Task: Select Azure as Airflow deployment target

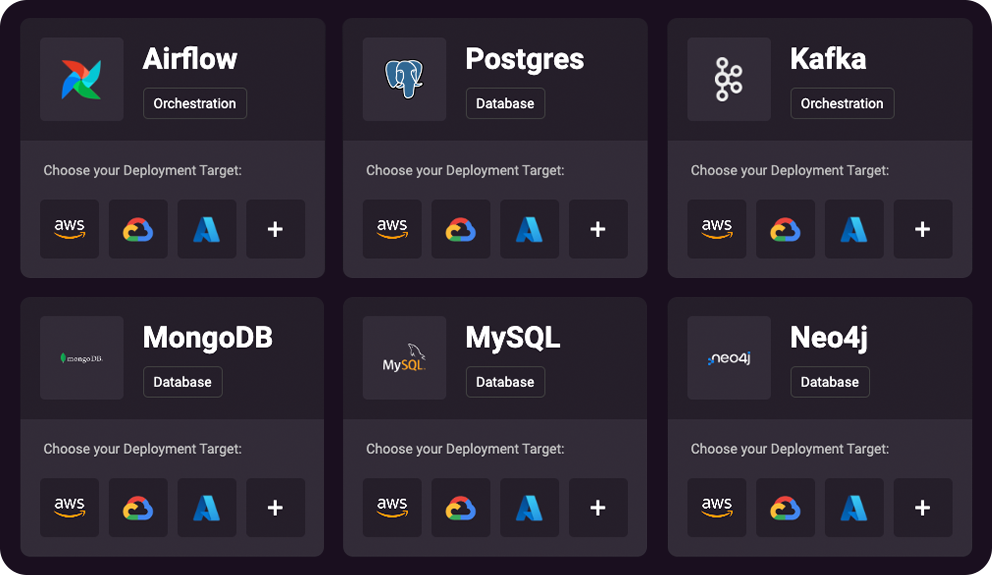Action: 207,229
